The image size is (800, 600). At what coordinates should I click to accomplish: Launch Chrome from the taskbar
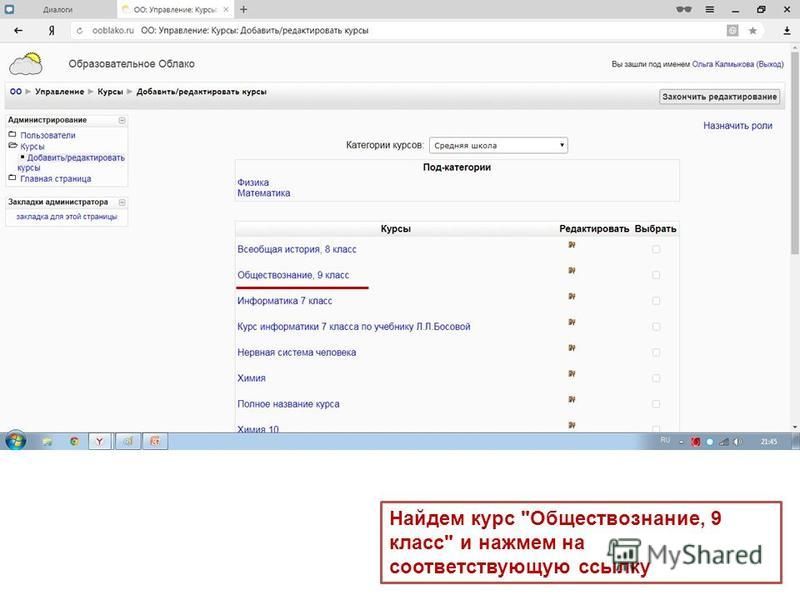(74, 441)
